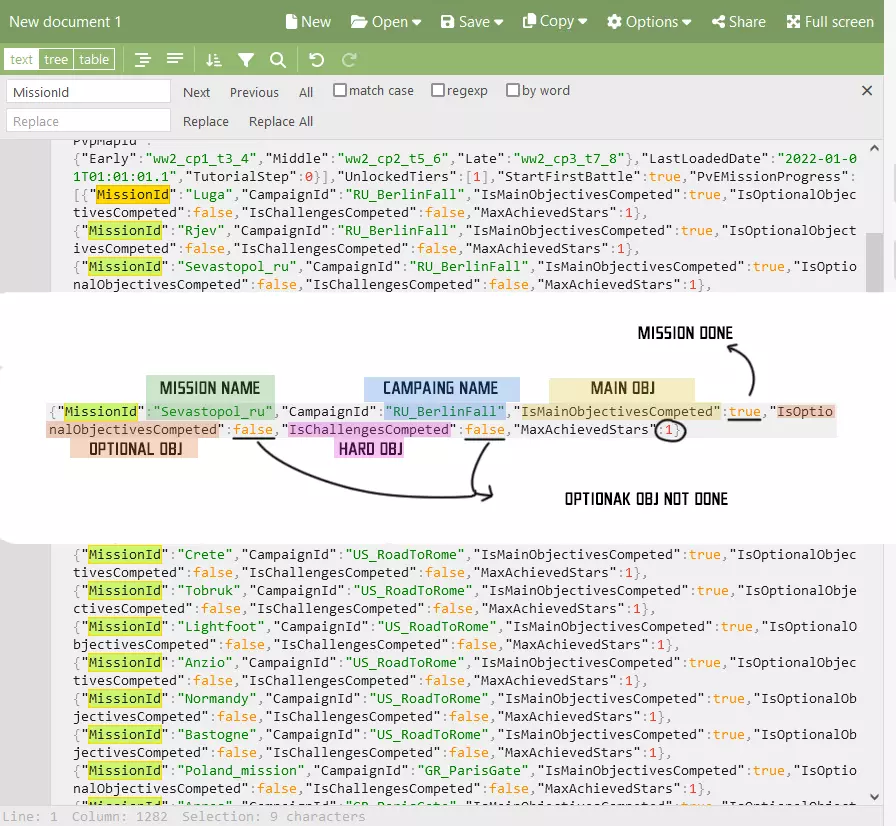Viewport: 896px width, 826px height.
Task: Close the search and replace panel
Action: point(867,91)
